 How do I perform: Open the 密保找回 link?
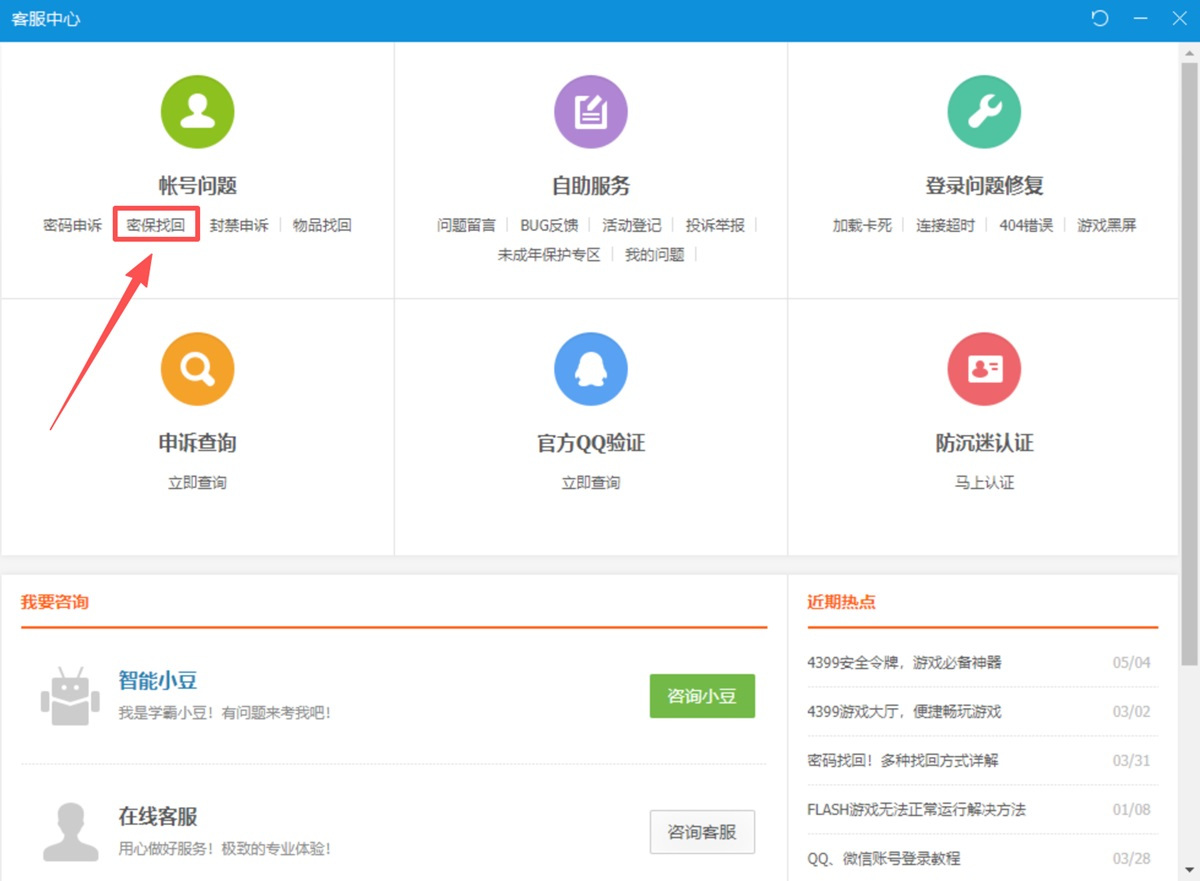pyautogui.click(x=156, y=225)
